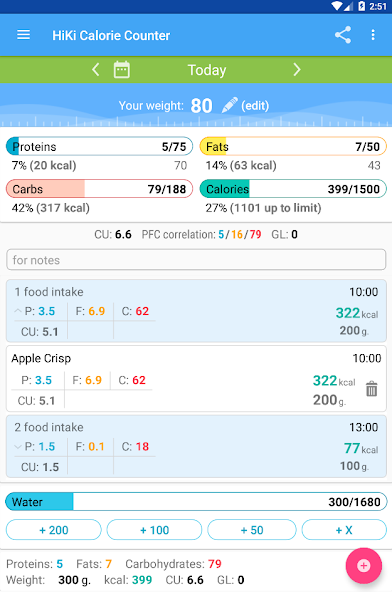The image size is (392, 592).
Task: Add 200 water with + 200 button
Action: [x=54, y=530]
